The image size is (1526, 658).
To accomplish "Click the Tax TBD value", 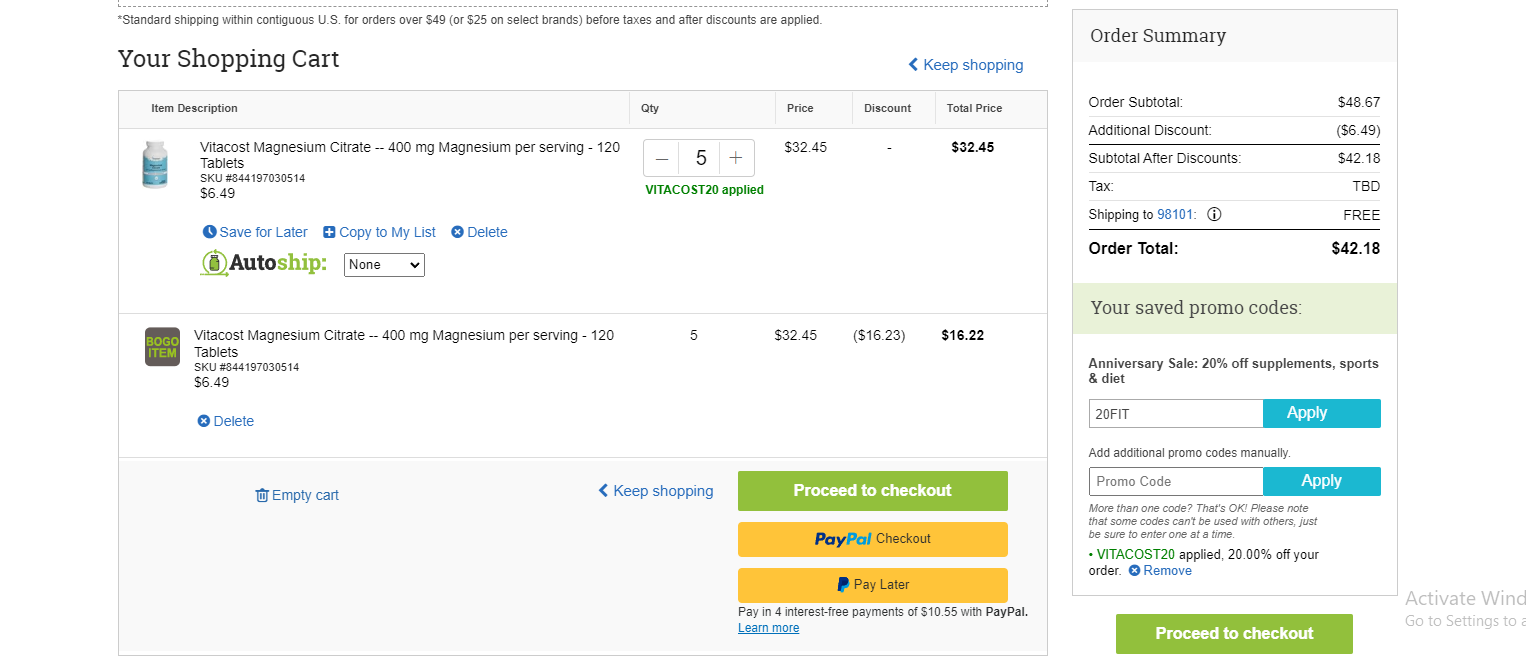I will tap(1366, 186).
